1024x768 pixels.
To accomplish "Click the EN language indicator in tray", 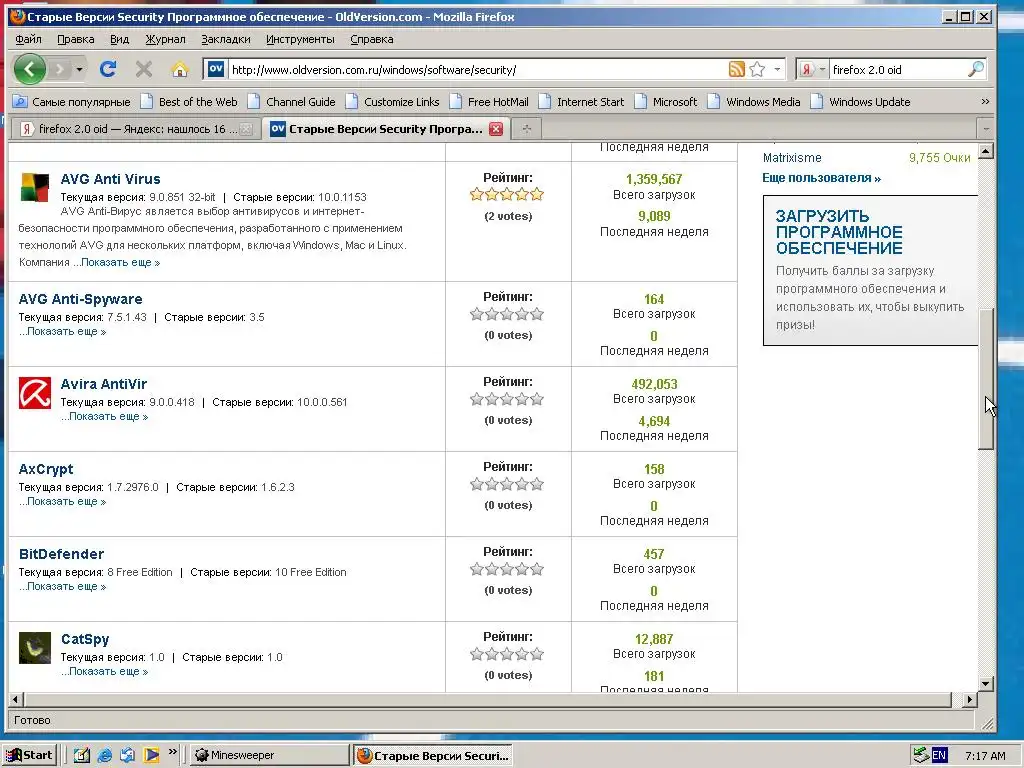I will (938, 756).
